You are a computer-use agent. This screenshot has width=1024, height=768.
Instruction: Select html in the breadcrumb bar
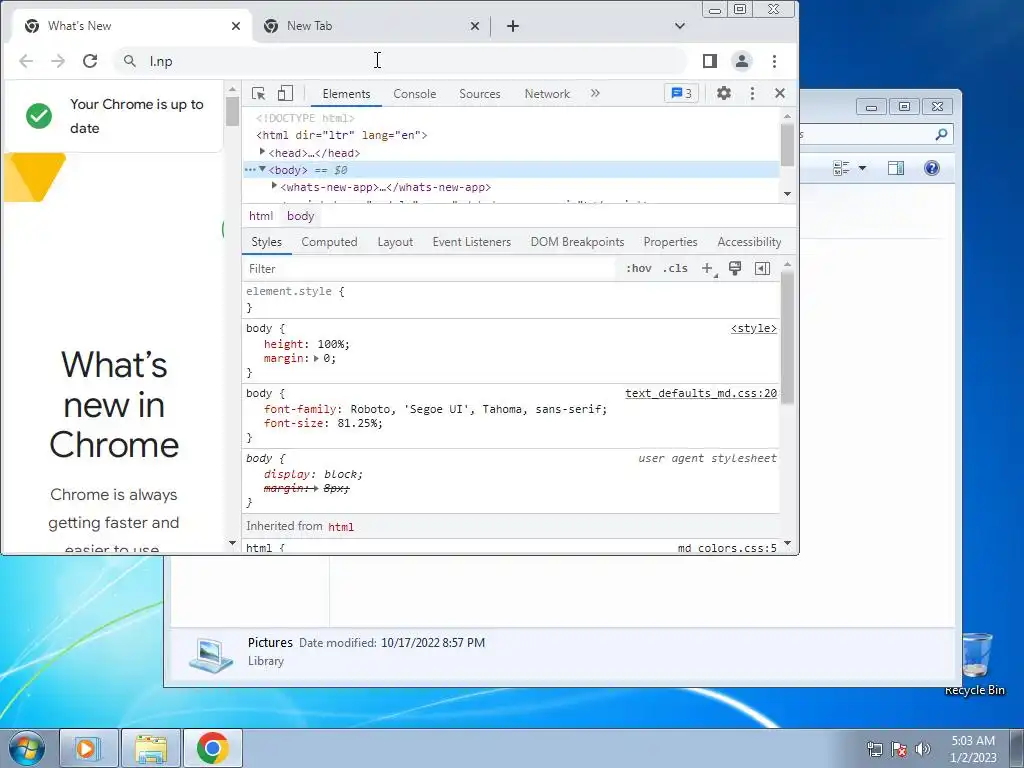tap(261, 216)
